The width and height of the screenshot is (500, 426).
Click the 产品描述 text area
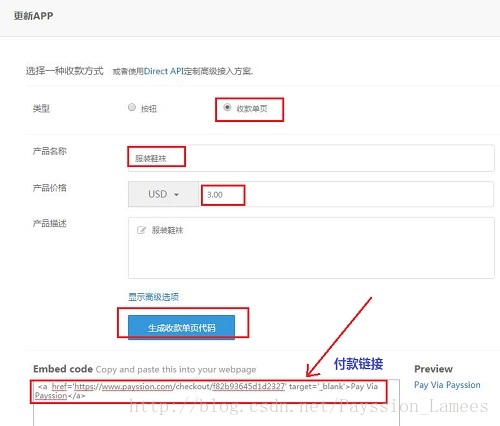pos(311,248)
